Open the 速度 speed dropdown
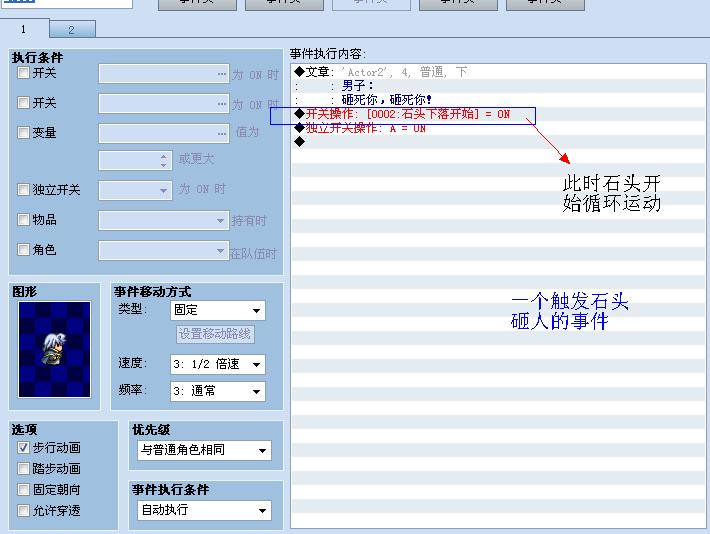Image resolution: width=710 pixels, height=534 pixels. point(218,364)
